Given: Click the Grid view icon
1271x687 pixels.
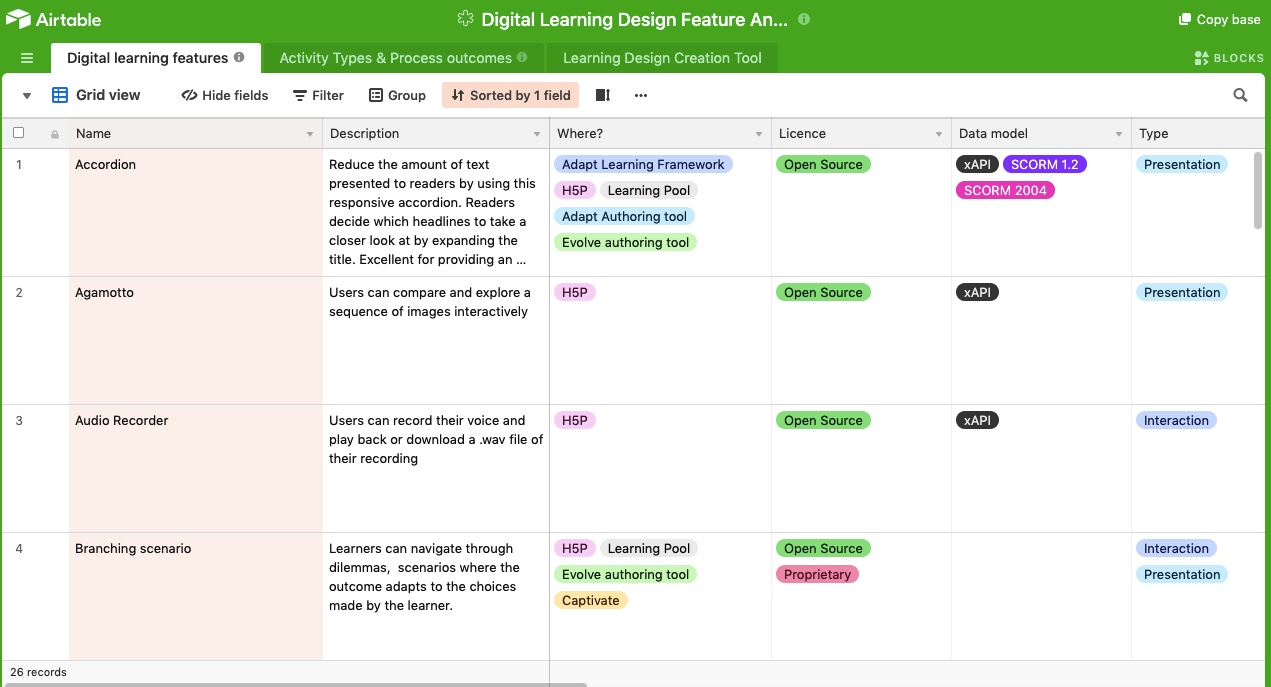Looking at the screenshot, I should [x=58, y=94].
